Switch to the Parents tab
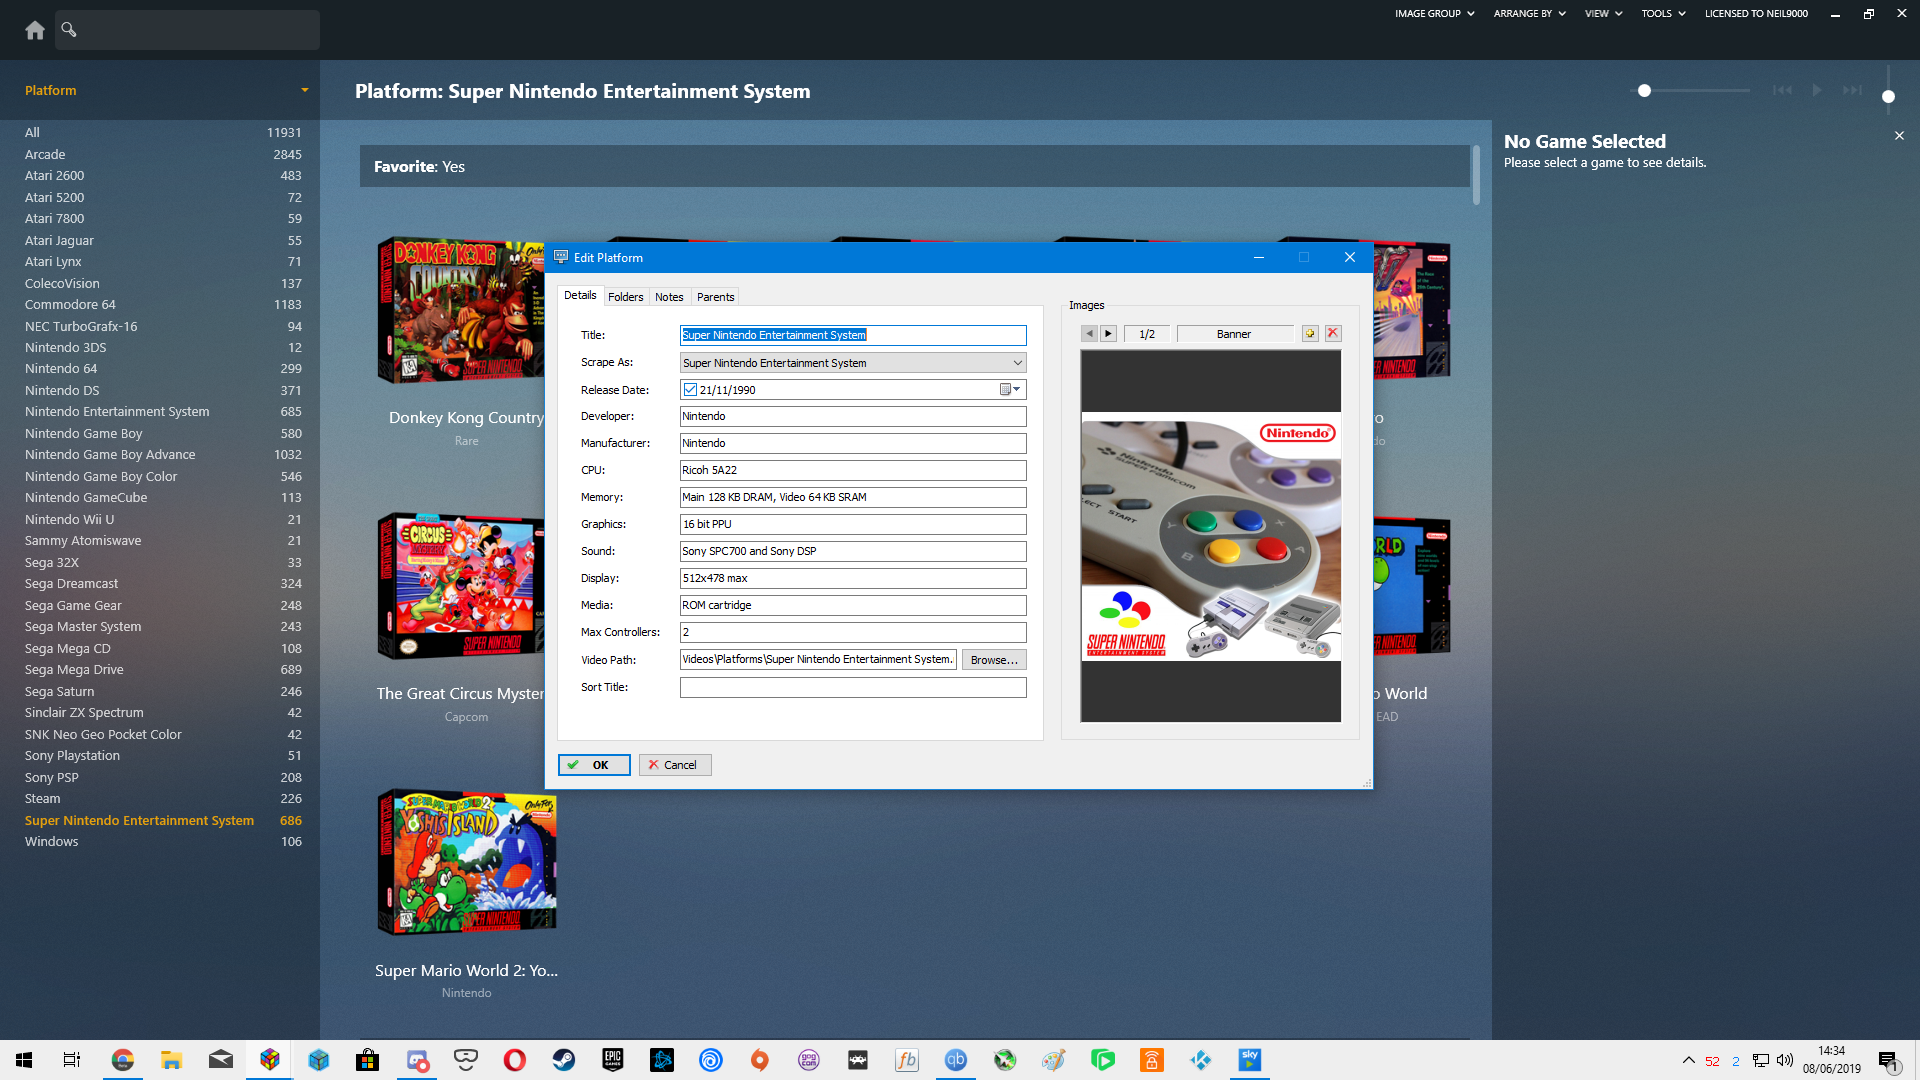Image resolution: width=1920 pixels, height=1080 pixels. click(x=715, y=297)
